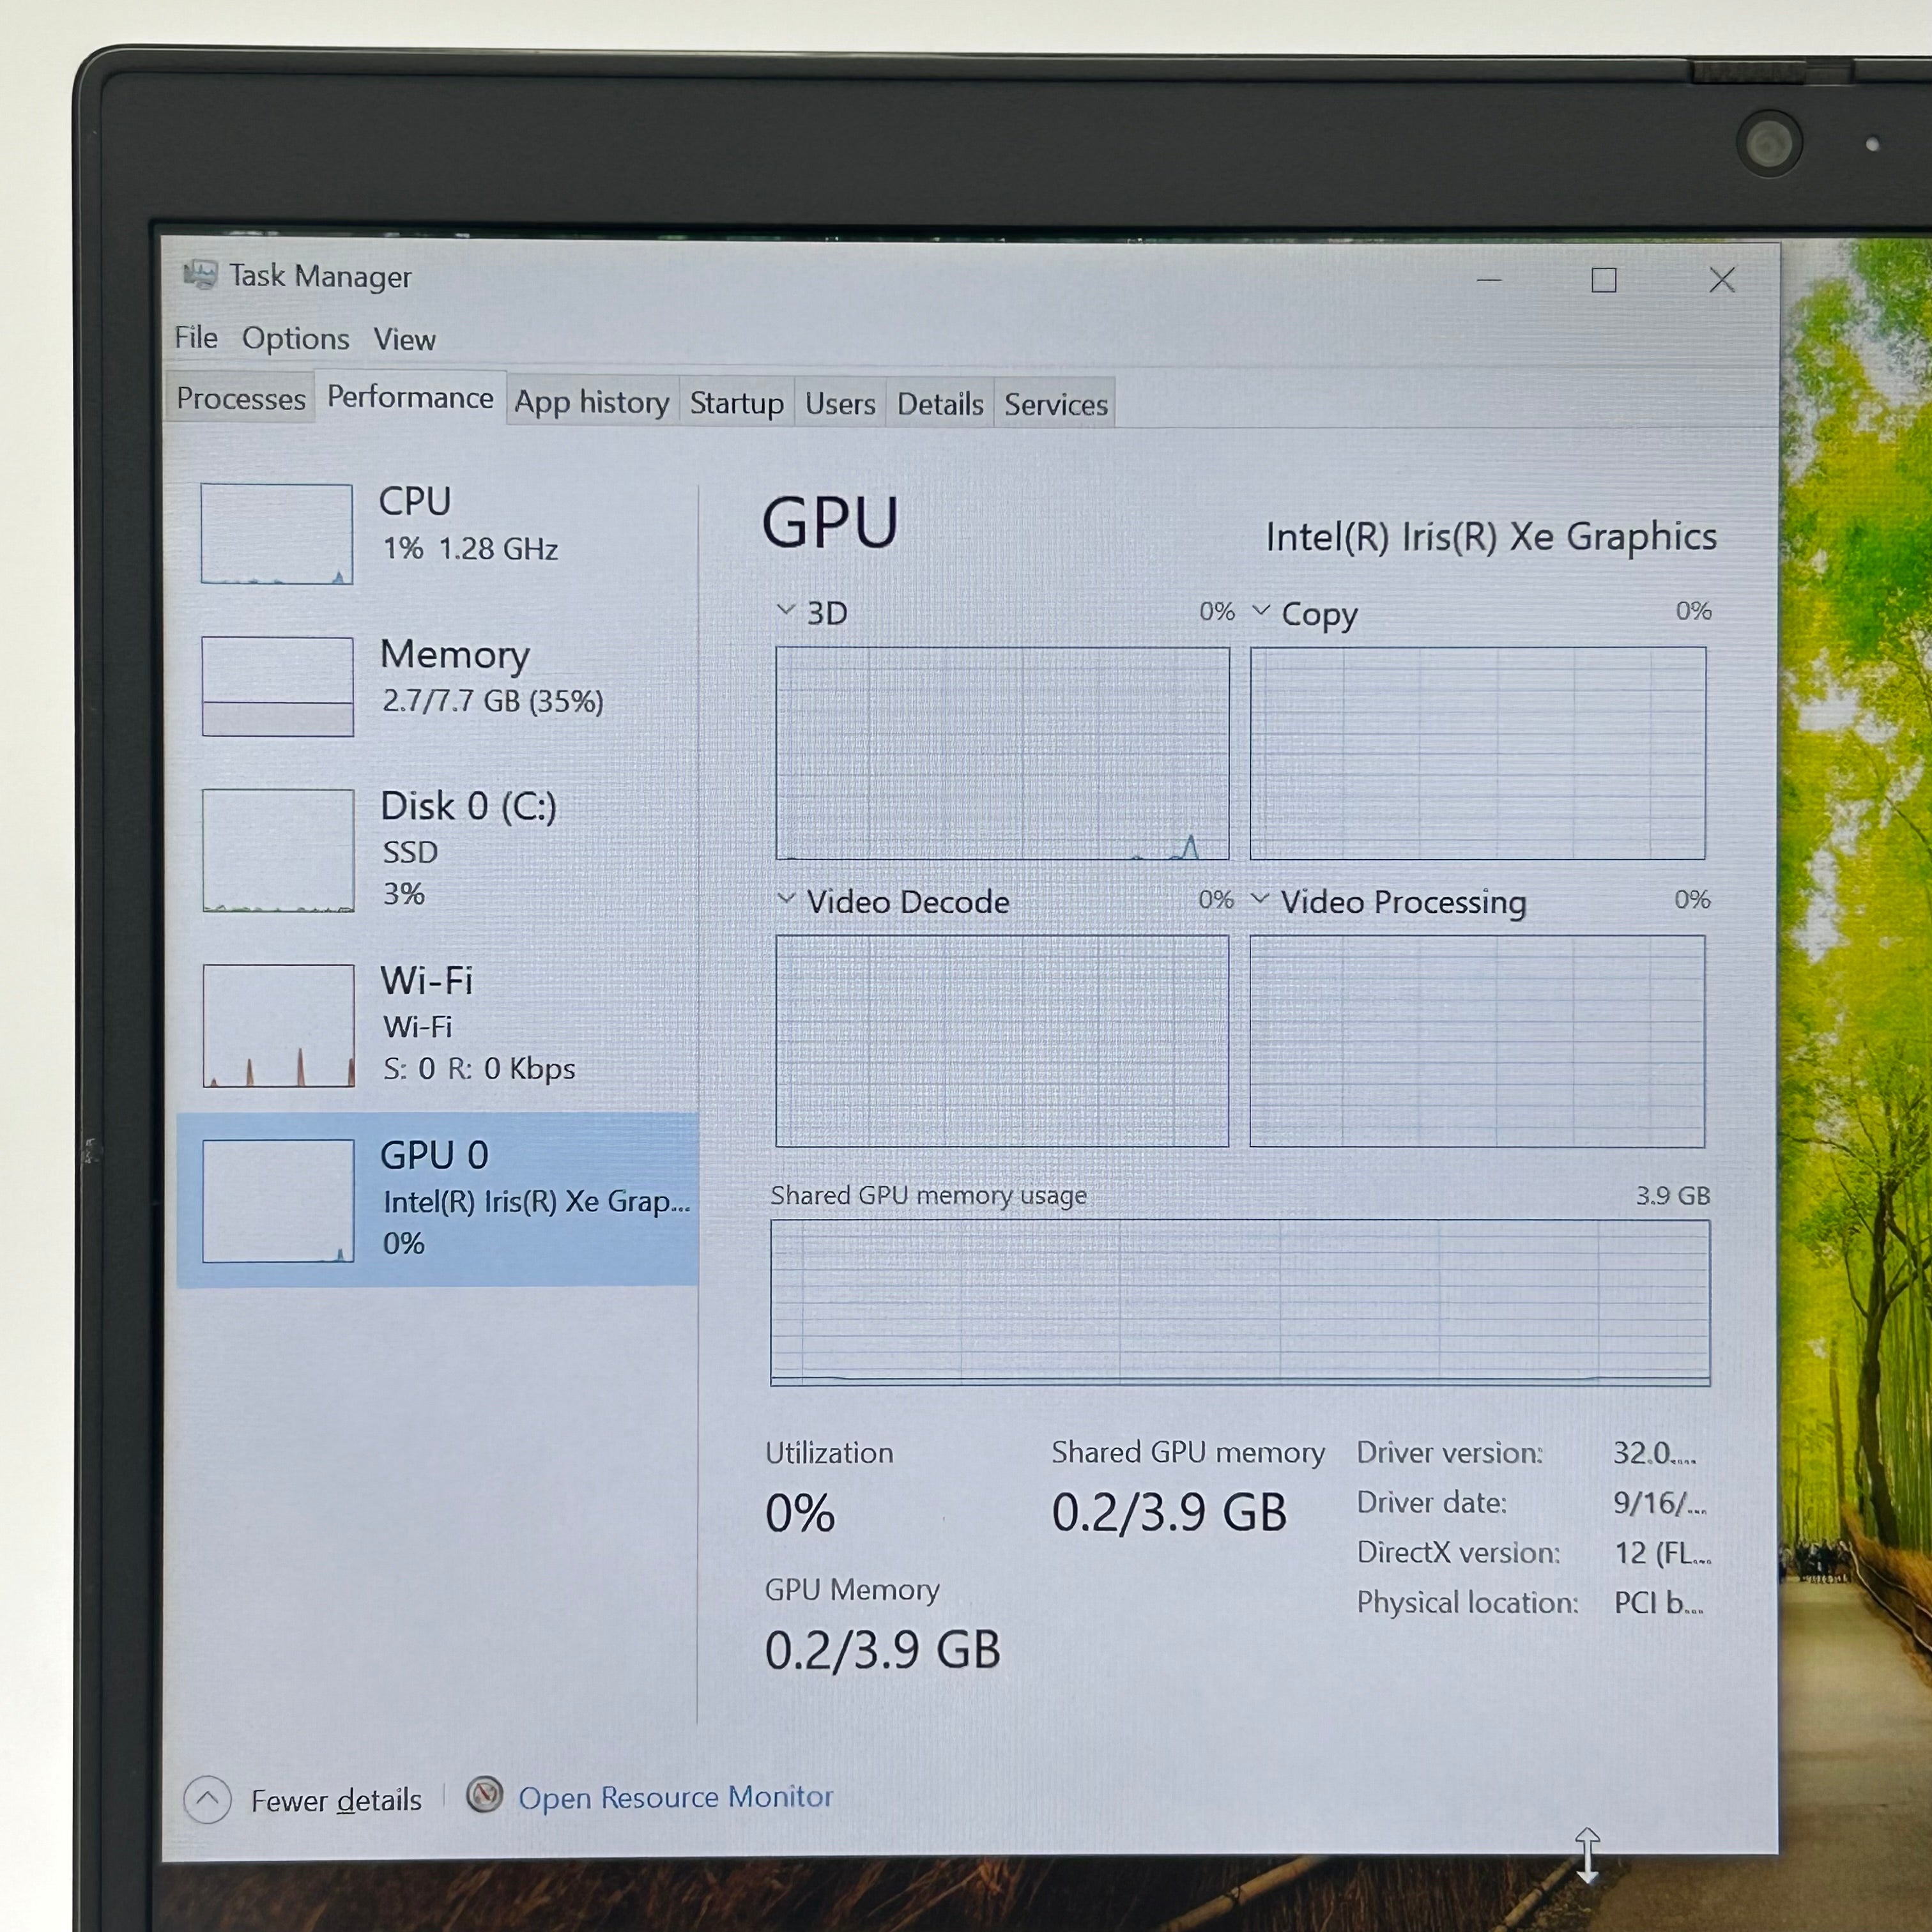This screenshot has height=1932, width=1932.
Task: Click the Video Processing graph
Action: pyautogui.click(x=1477, y=1041)
